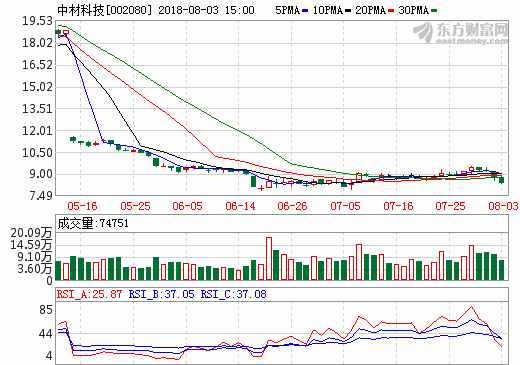Click date axis label 06-14
Image resolution: width=520 pixels, height=365 pixels.
pos(240,206)
